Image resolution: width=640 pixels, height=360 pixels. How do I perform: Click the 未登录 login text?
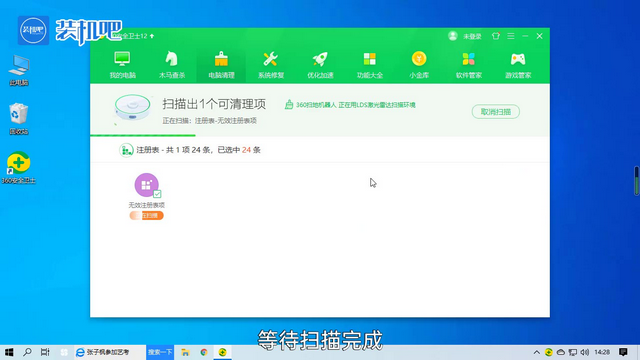point(472,36)
